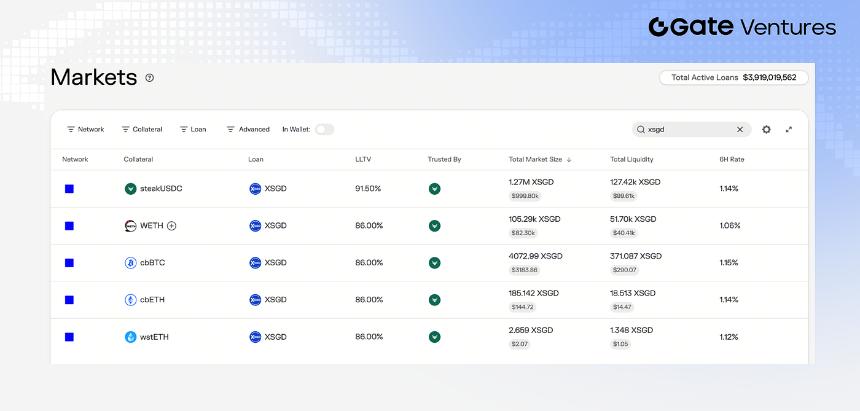This screenshot has width=860, height=411.
Task: Click the cbETH collateral icon
Action: pyautogui.click(x=131, y=300)
